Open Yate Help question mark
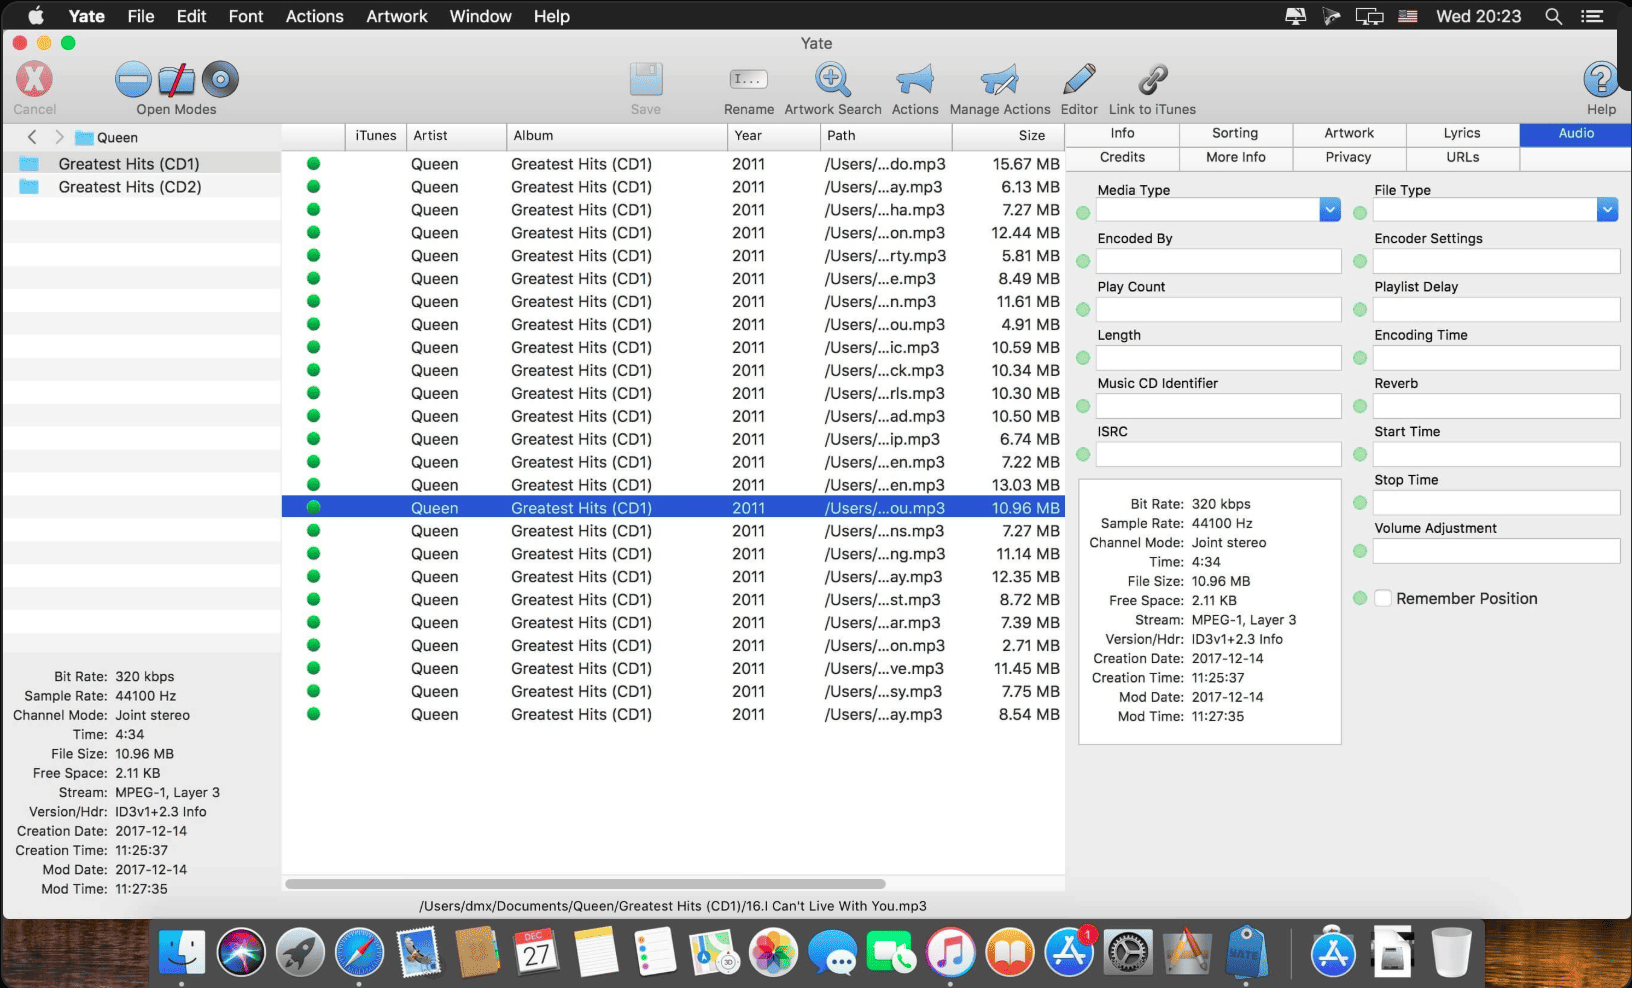The height and width of the screenshot is (988, 1632). [1601, 79]
